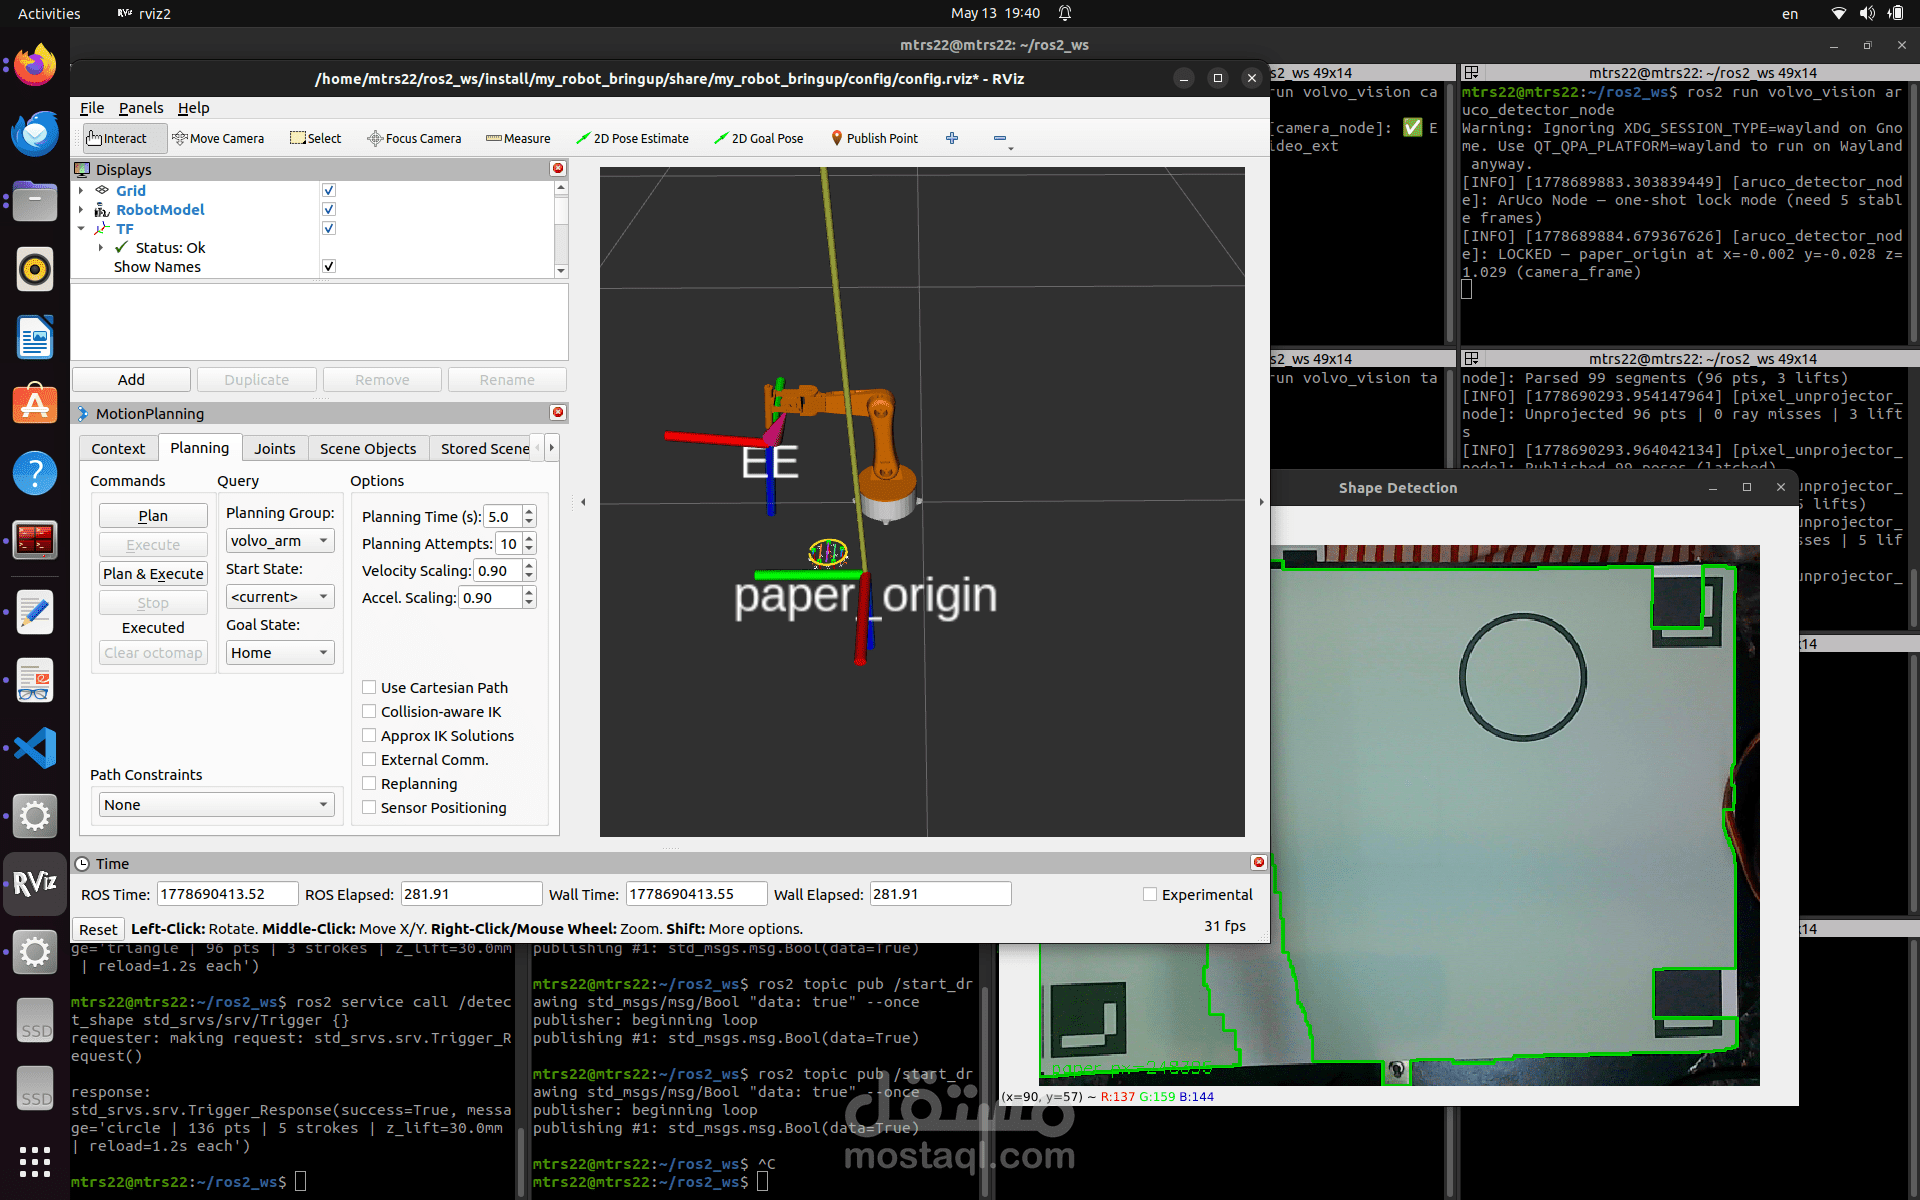The height and width of the screenshot is (1200, 1920).
Task: Collapse the TF display item
Action: pos(81,228)
